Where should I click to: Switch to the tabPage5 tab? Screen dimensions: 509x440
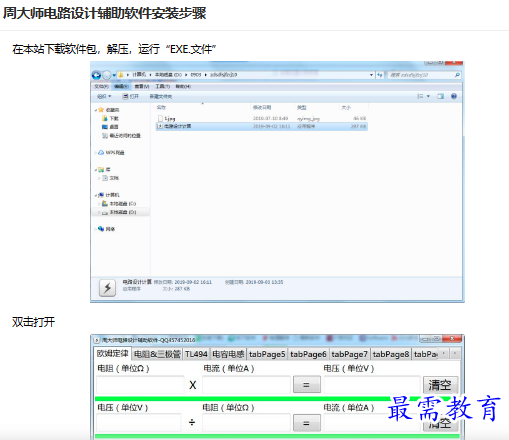(x=267, y=354)
